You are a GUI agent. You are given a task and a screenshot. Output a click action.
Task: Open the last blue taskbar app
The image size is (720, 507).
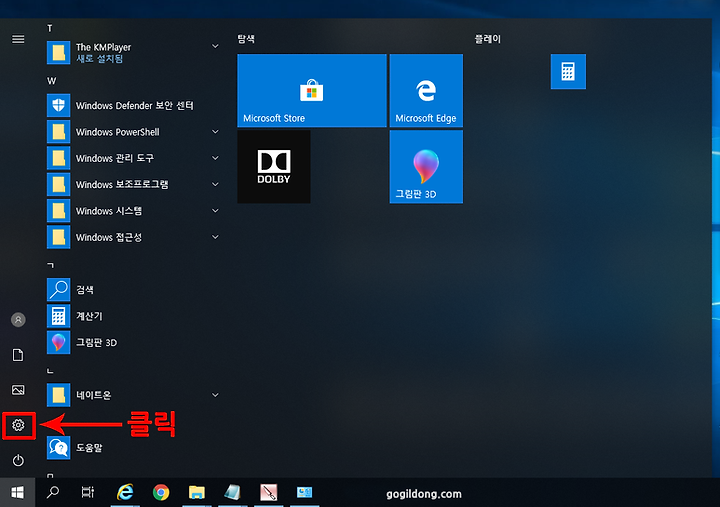304,493
